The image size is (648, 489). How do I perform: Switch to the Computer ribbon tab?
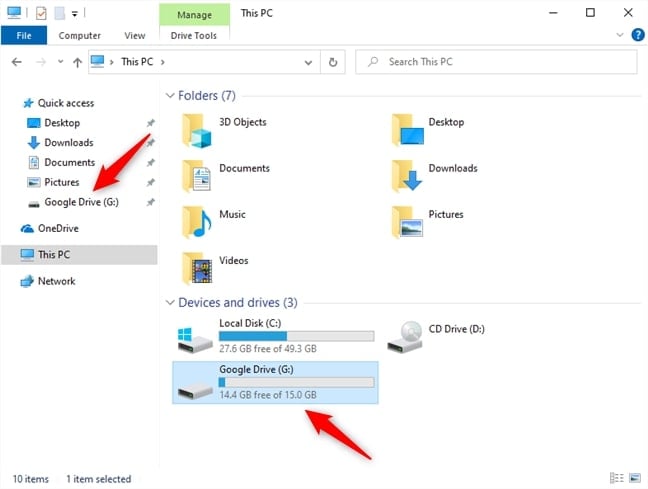79,36
